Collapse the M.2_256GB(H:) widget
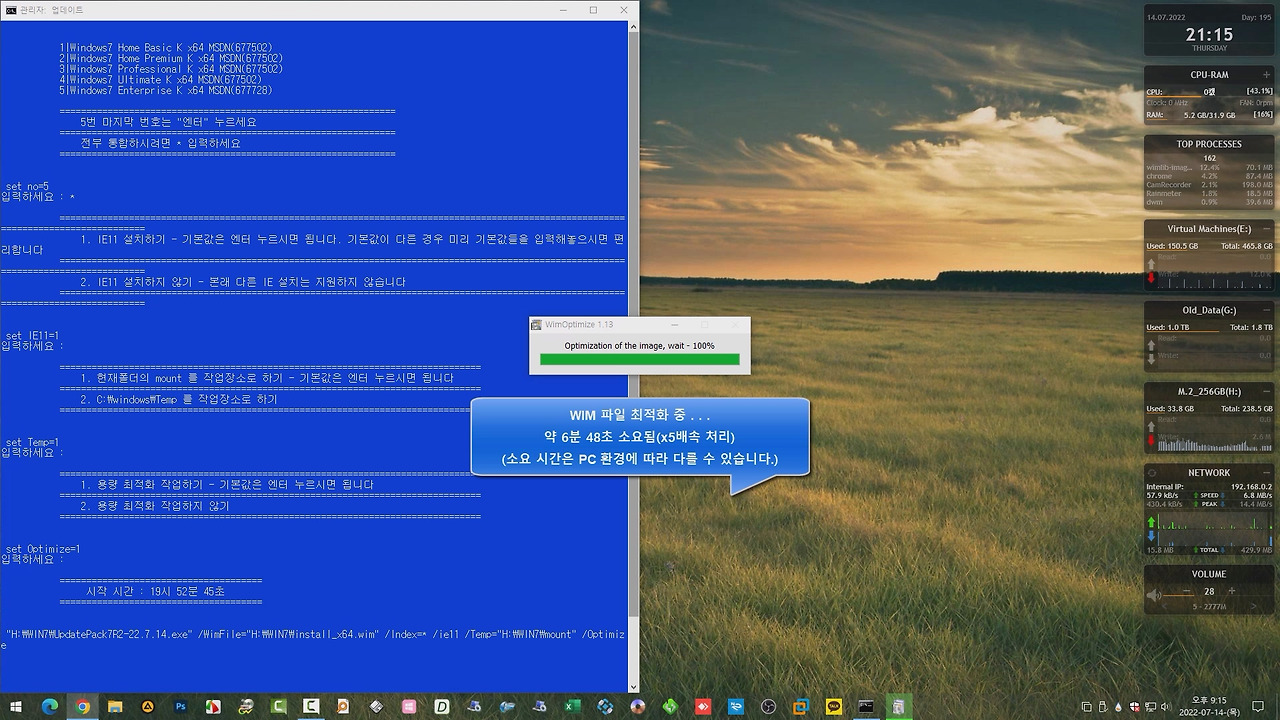The height and width of the screenshot is (720, 1280). pos(1266,391)
